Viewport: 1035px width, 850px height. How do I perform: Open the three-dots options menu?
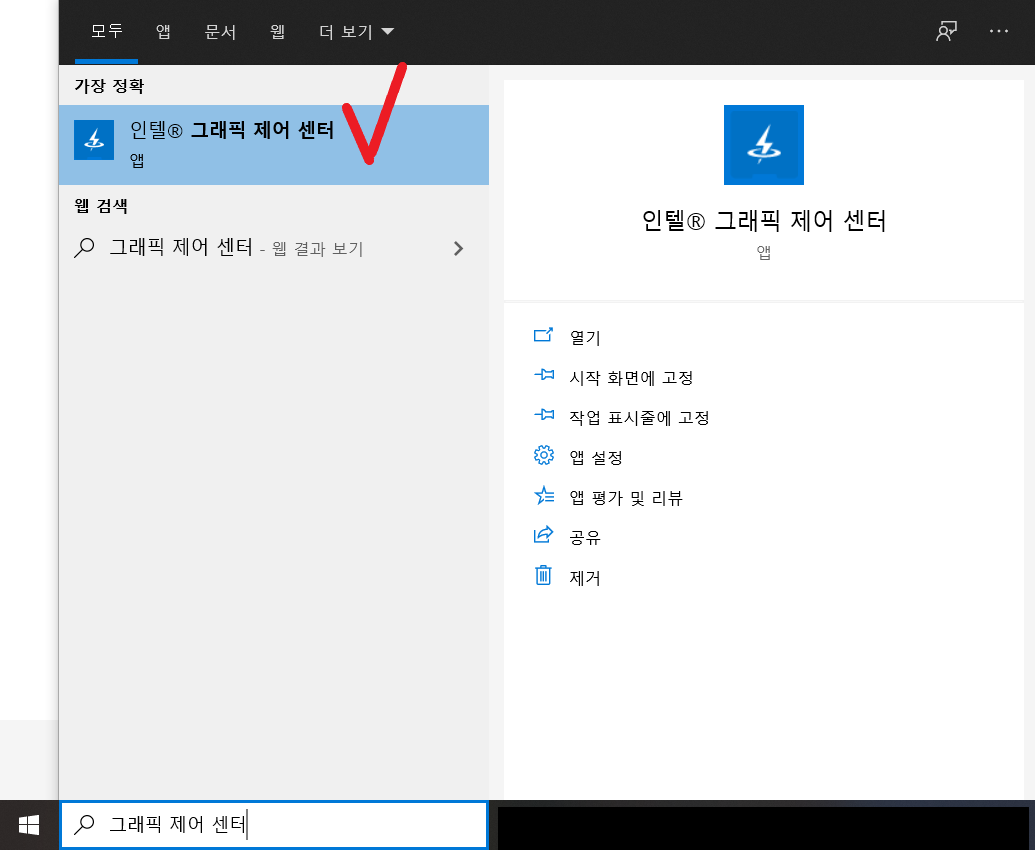[999, 31]
